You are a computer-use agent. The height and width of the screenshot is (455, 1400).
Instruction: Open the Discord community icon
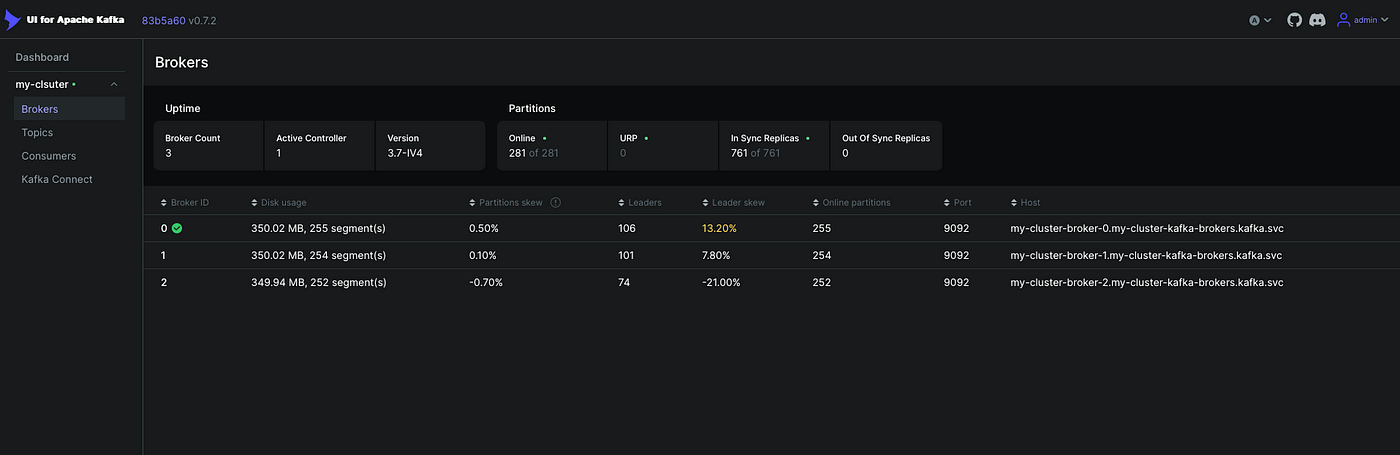point(1317,20)
